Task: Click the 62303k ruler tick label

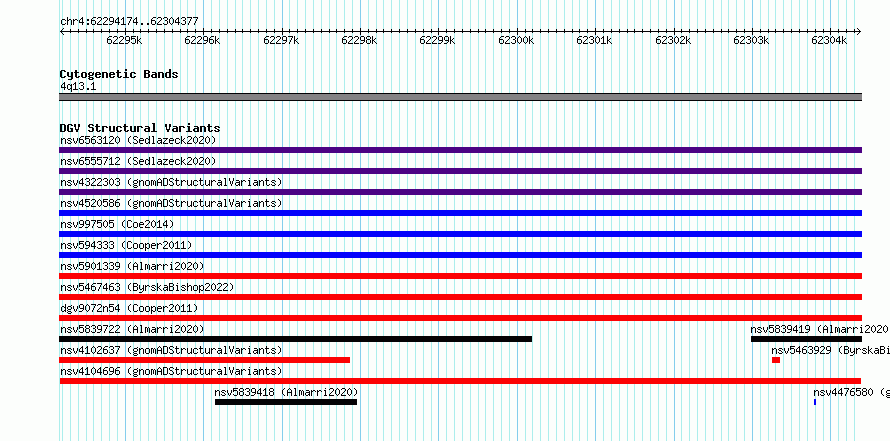Action: click(752, 40)
